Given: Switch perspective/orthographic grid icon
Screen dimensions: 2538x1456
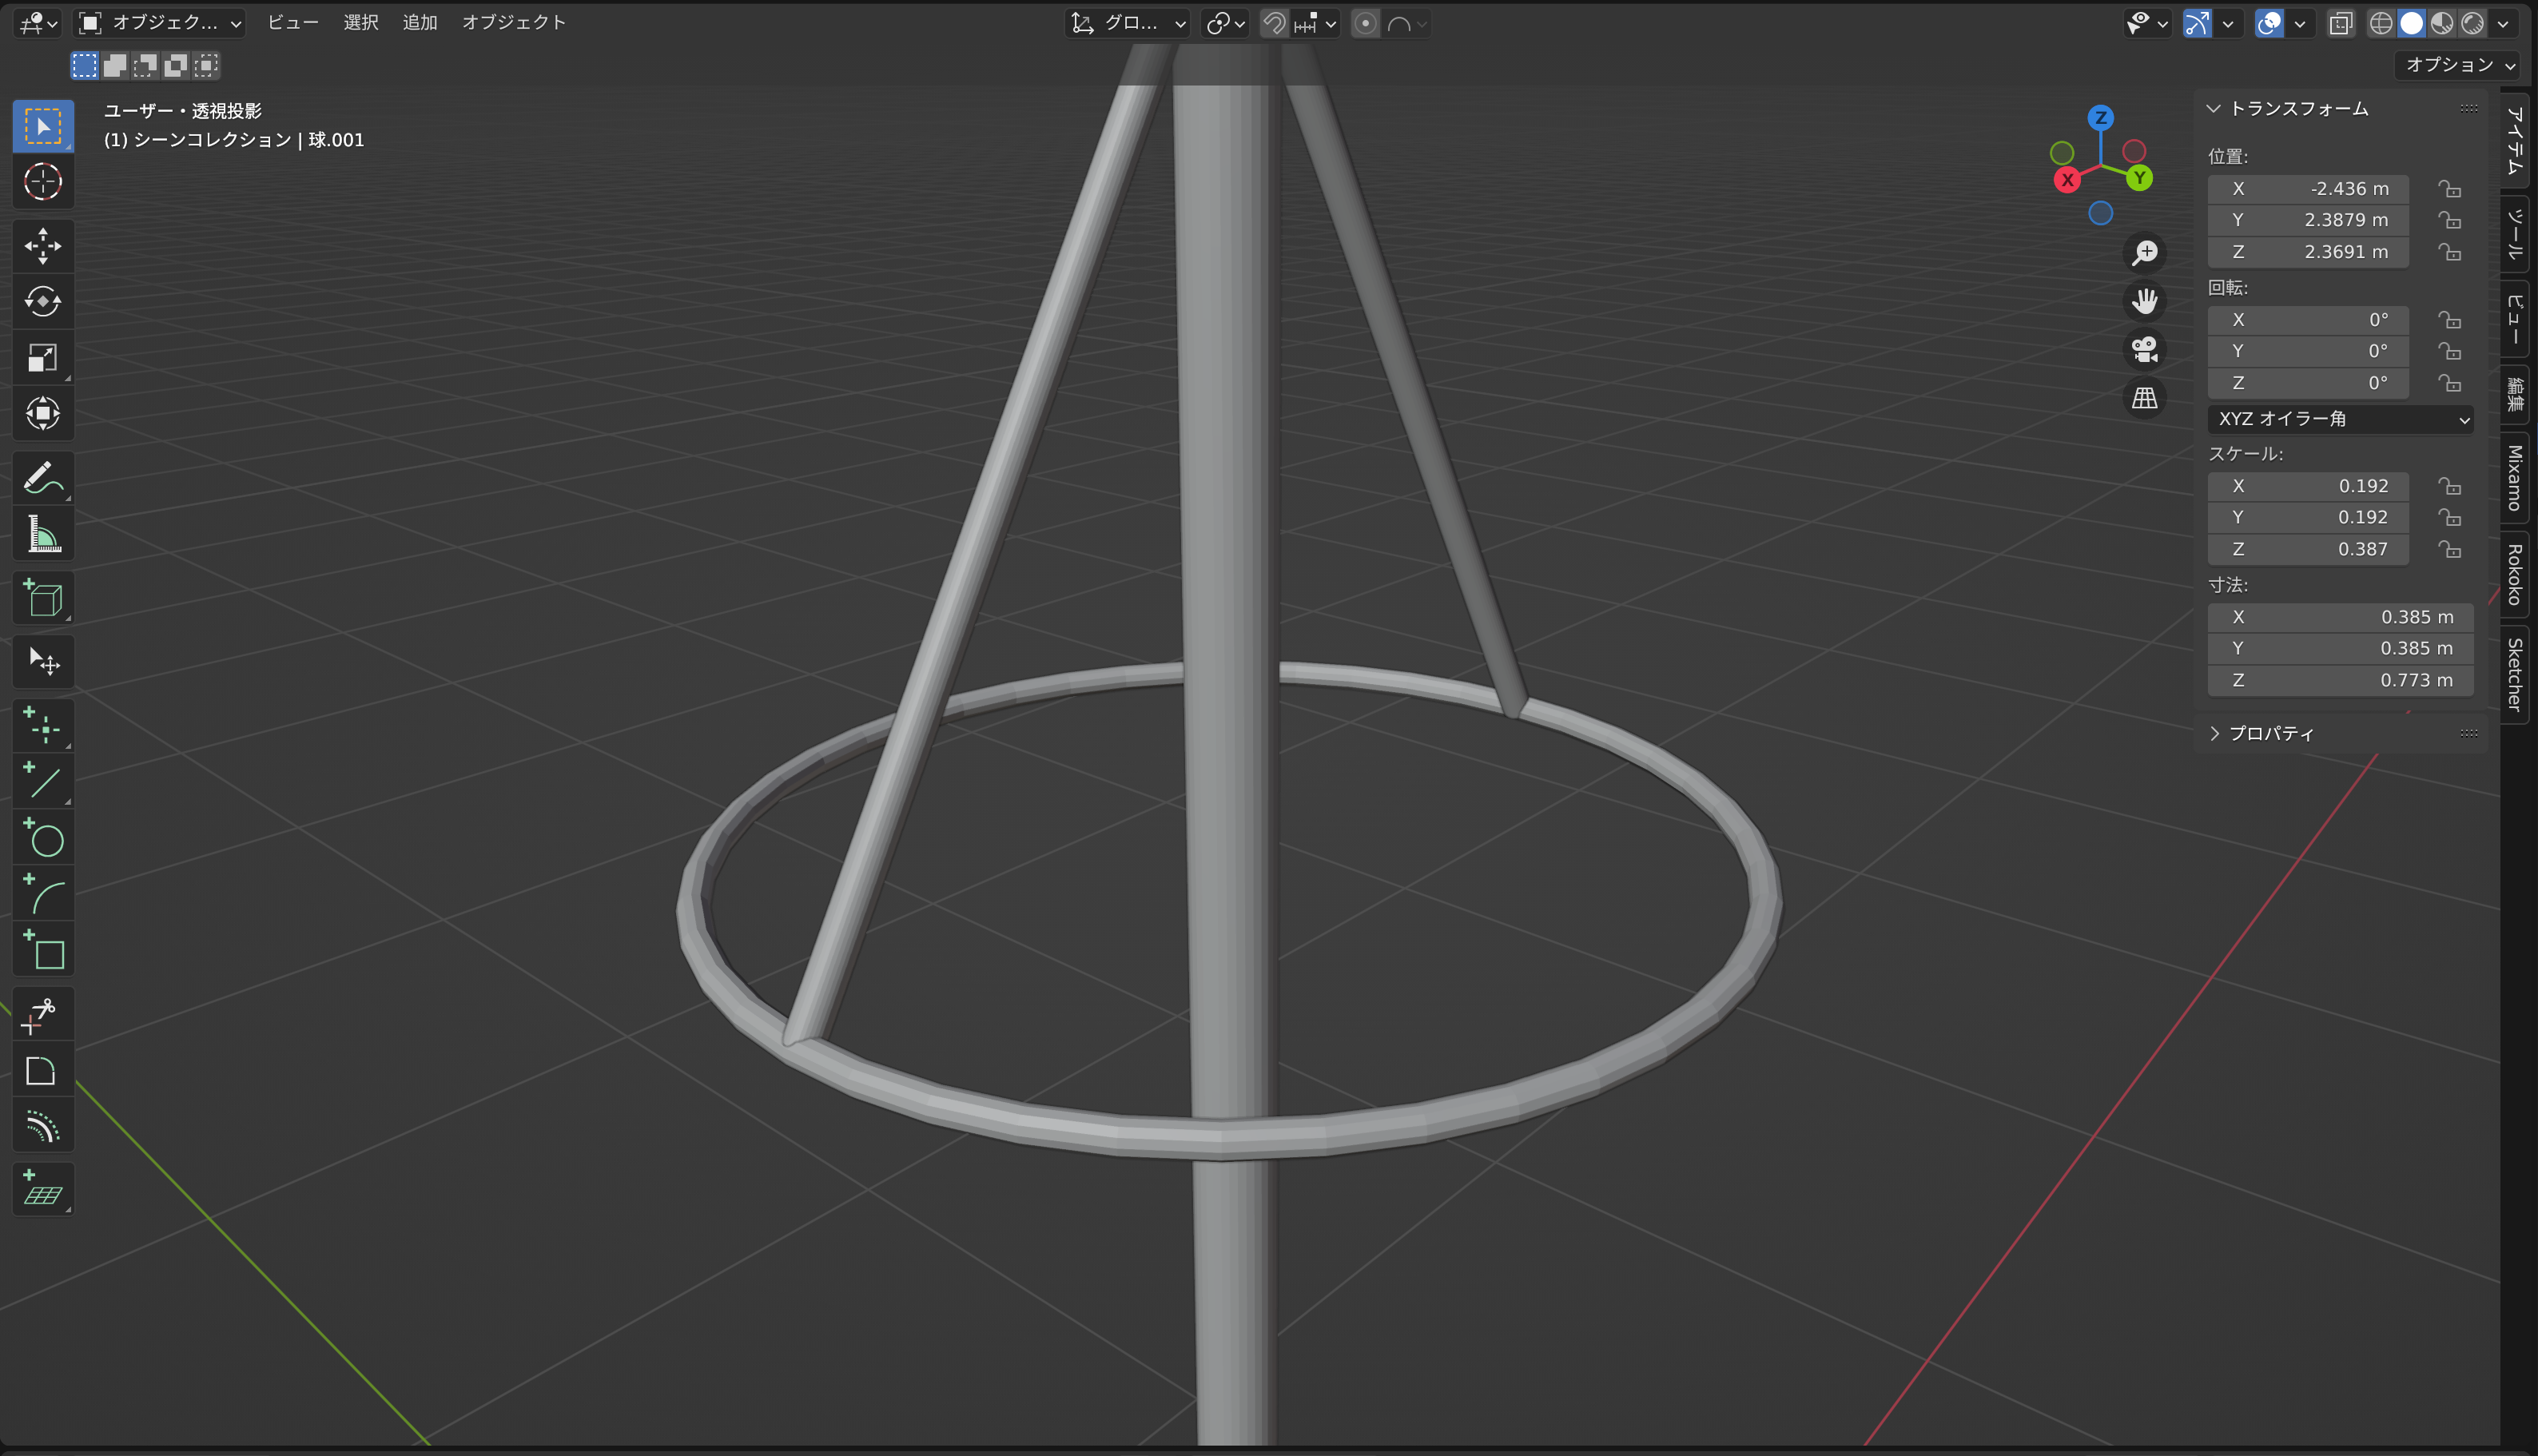Looking at the screenshot, I should coord(2145,398).
